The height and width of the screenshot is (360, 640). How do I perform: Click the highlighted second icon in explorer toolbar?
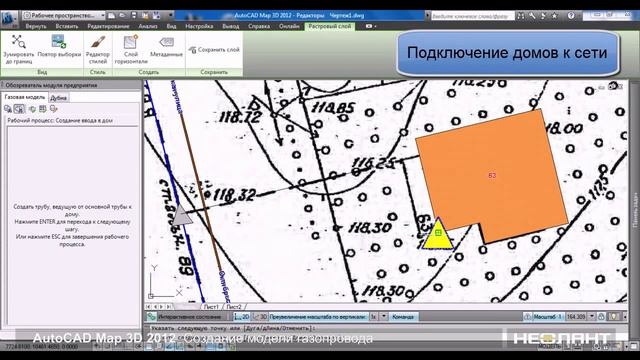[x=19, y=109]
